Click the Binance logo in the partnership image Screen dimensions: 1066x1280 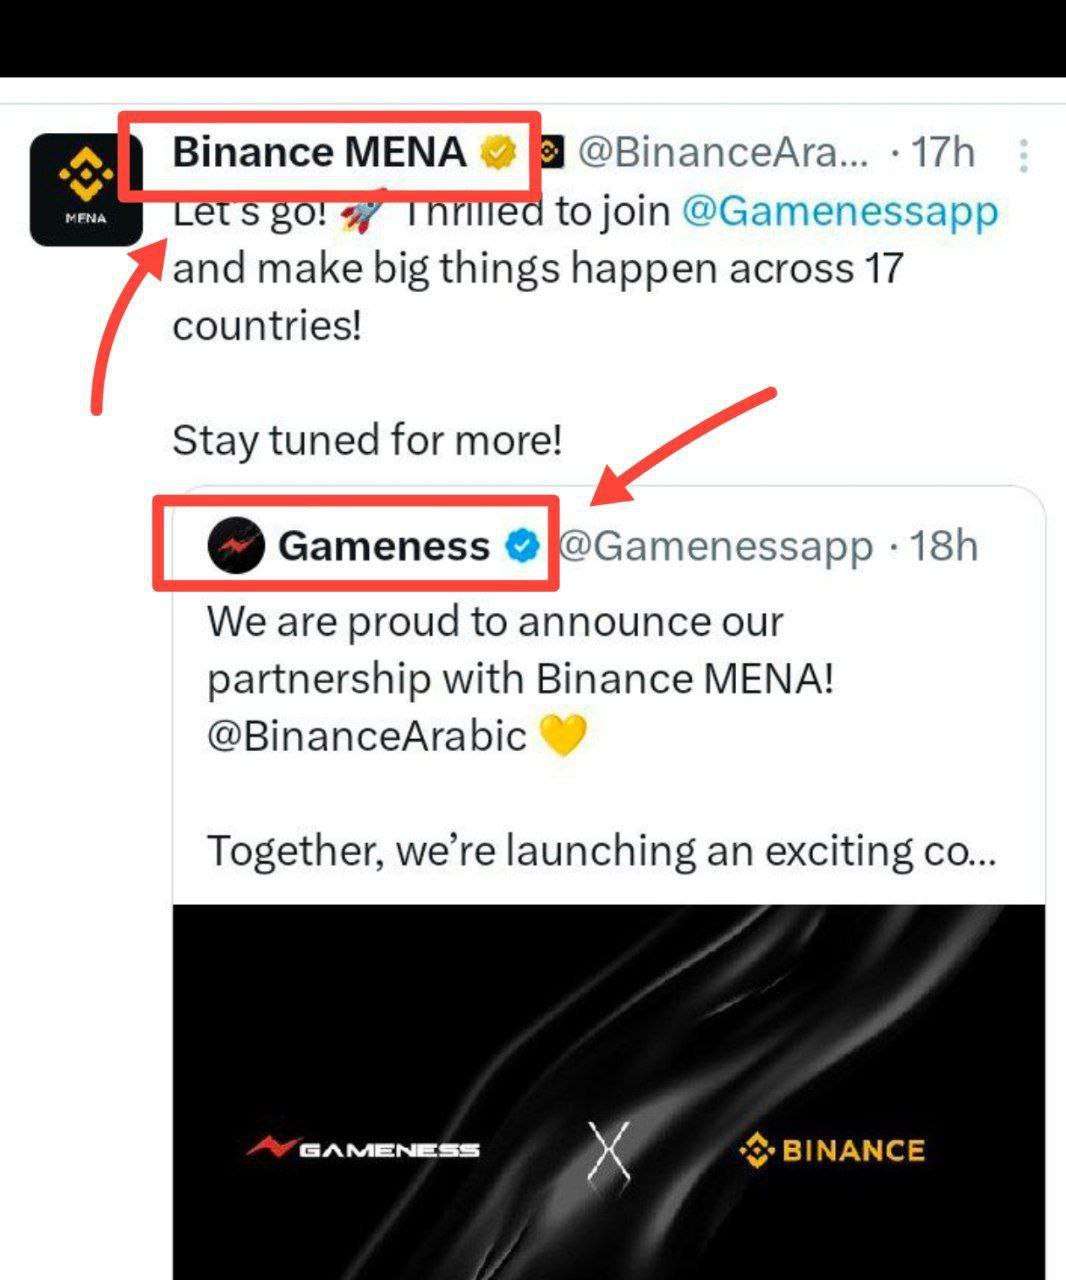click(832, 1151)
